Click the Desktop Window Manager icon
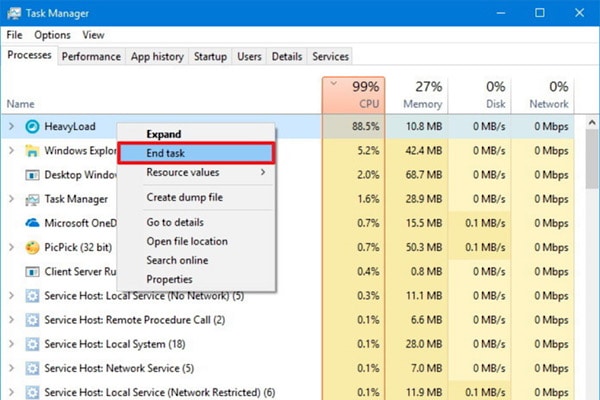This screenshot has width=600, height=400. click(32, 175)
